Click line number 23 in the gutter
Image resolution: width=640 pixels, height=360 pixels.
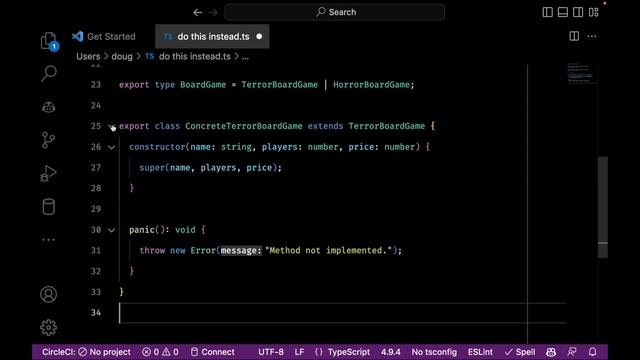96,85
